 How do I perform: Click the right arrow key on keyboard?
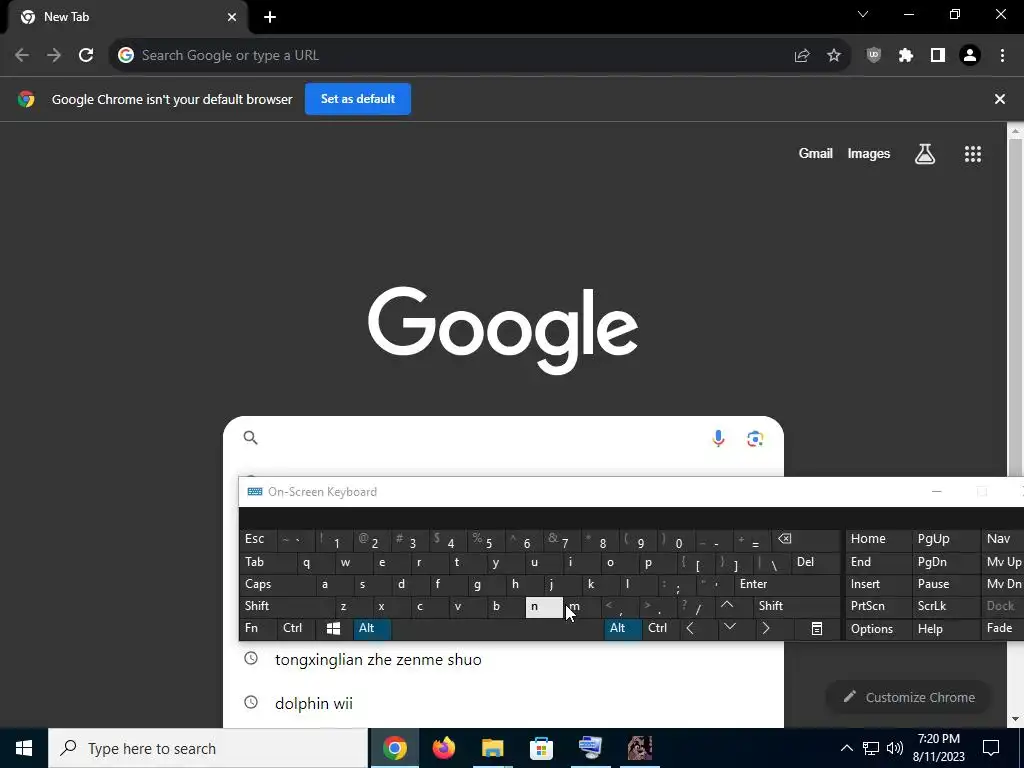(x=765, y=628)
